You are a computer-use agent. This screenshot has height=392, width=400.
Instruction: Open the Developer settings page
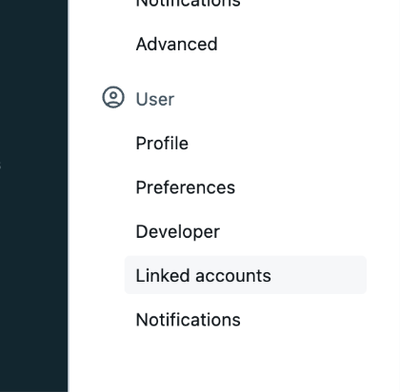(x=178, y=232)
